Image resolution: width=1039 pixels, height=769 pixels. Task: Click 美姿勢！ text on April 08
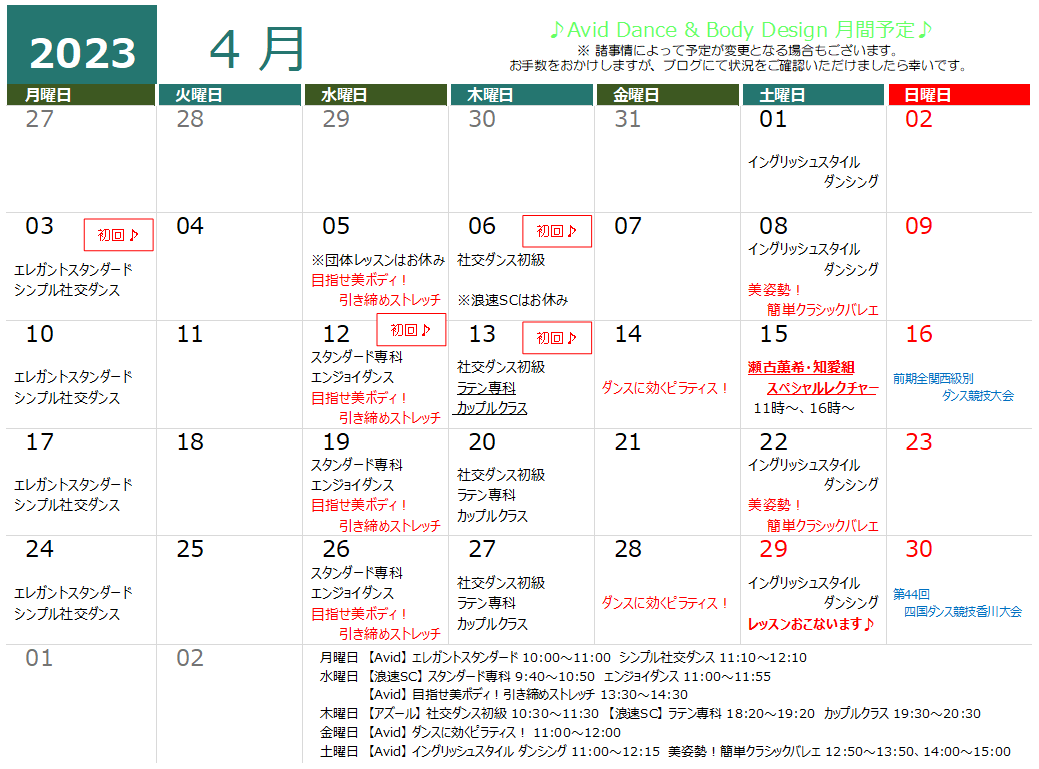[775, 290]
